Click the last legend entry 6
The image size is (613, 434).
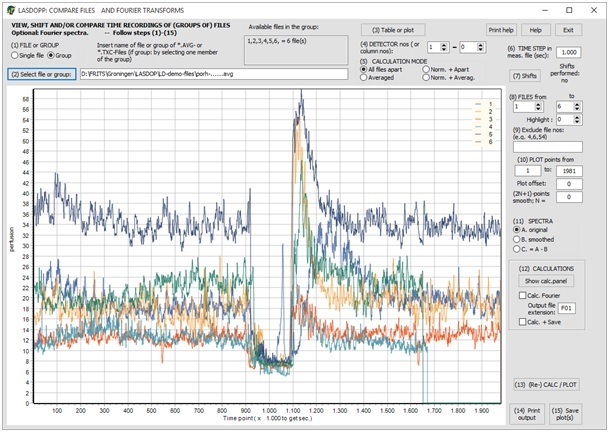coord(484,142)
